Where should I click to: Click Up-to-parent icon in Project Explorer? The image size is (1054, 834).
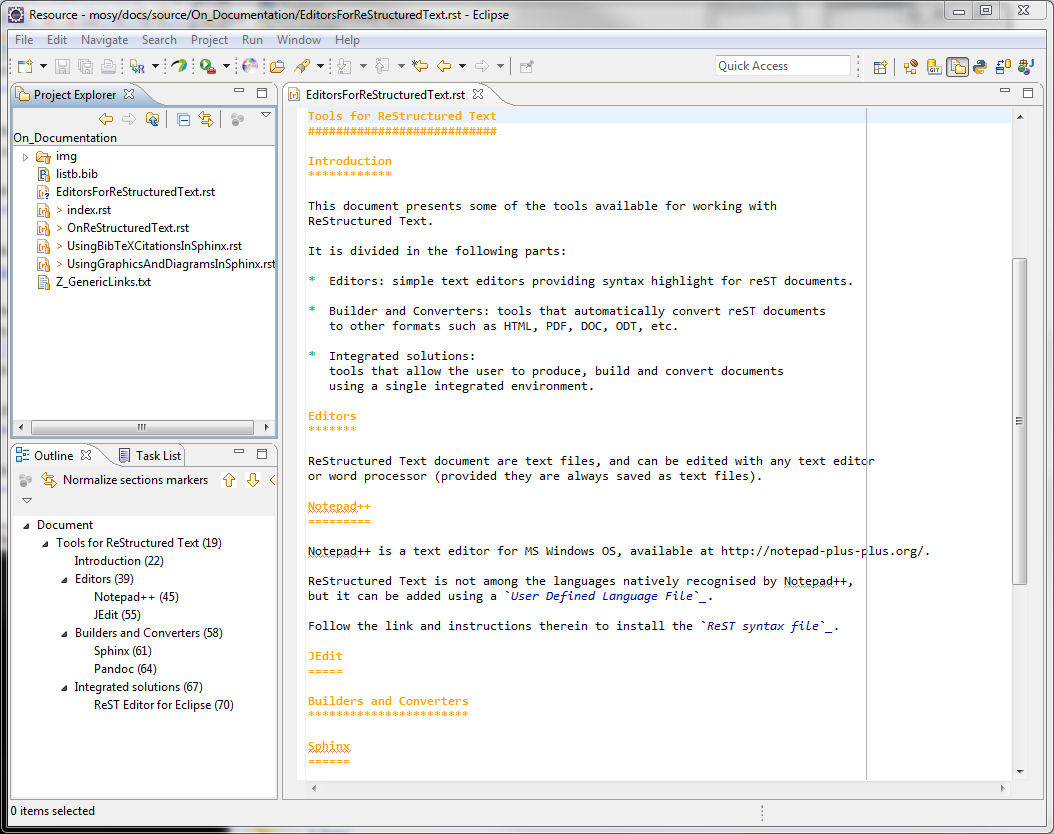pos(153,119)
